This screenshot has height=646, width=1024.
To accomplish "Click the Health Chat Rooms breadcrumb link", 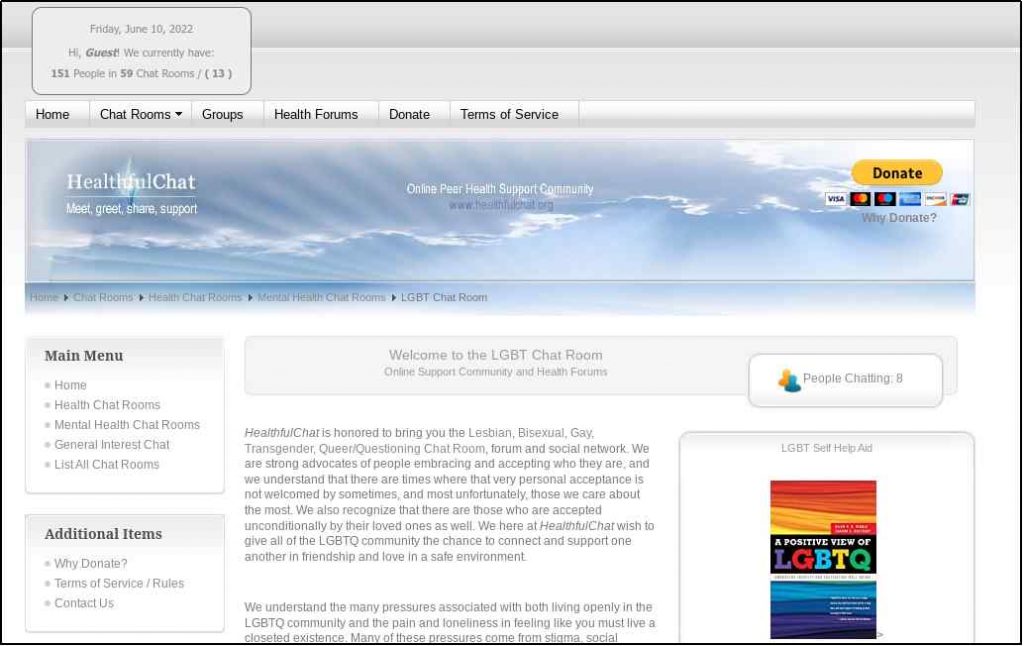I will click(x=195, y=297).
